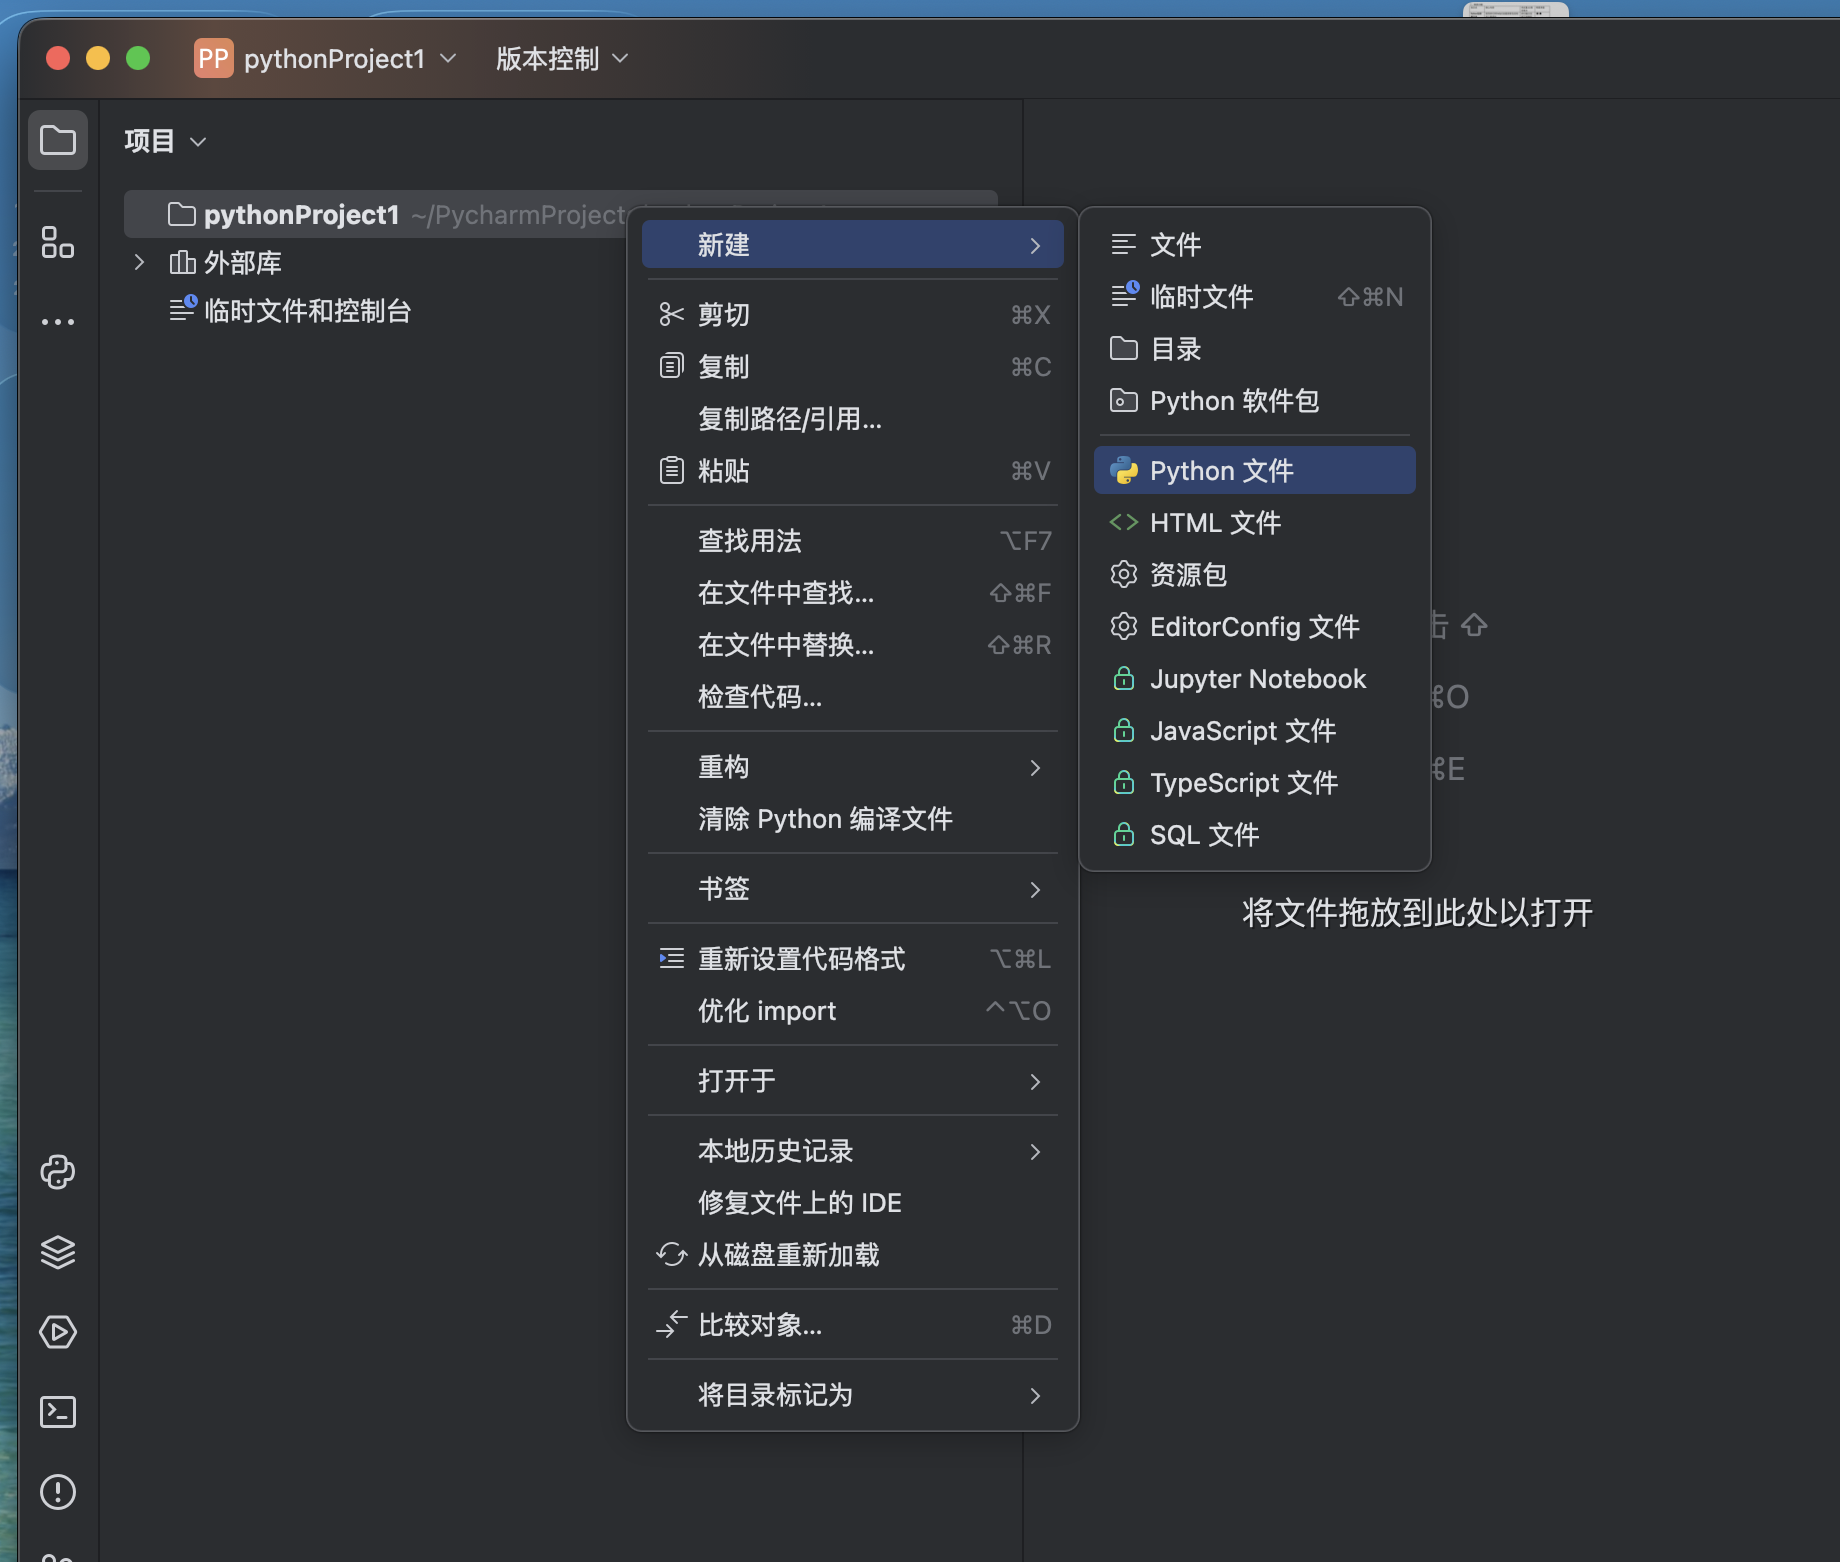Expand the 书签 submenu arrow
This screenshot has height=1562, width=1840.
click(1035, 889)
